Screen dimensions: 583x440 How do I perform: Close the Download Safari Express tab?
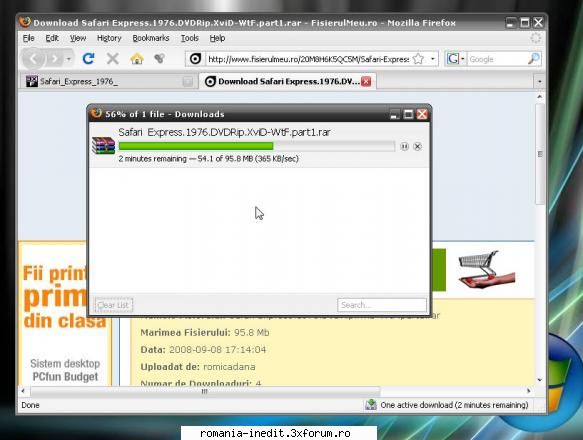pos(366,81)
